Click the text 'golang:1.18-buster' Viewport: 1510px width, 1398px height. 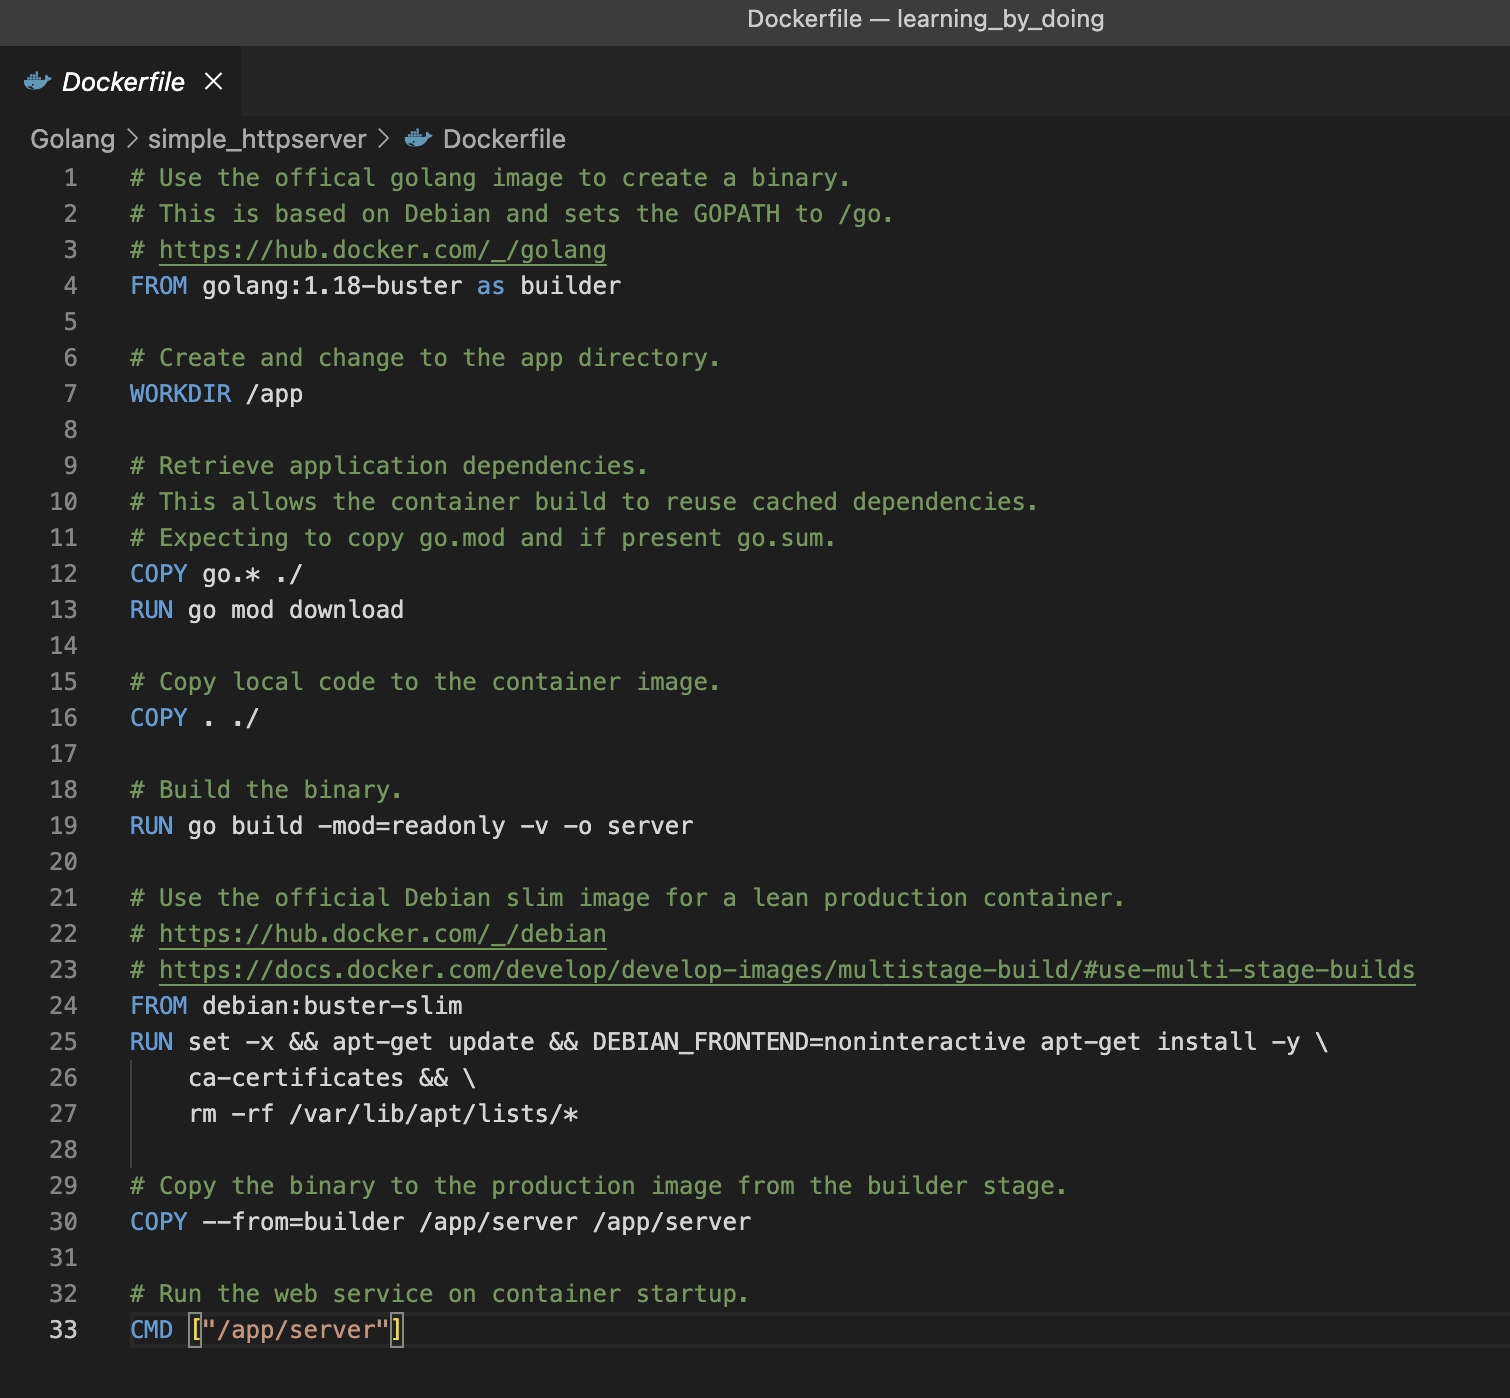[x=332, y=286]
